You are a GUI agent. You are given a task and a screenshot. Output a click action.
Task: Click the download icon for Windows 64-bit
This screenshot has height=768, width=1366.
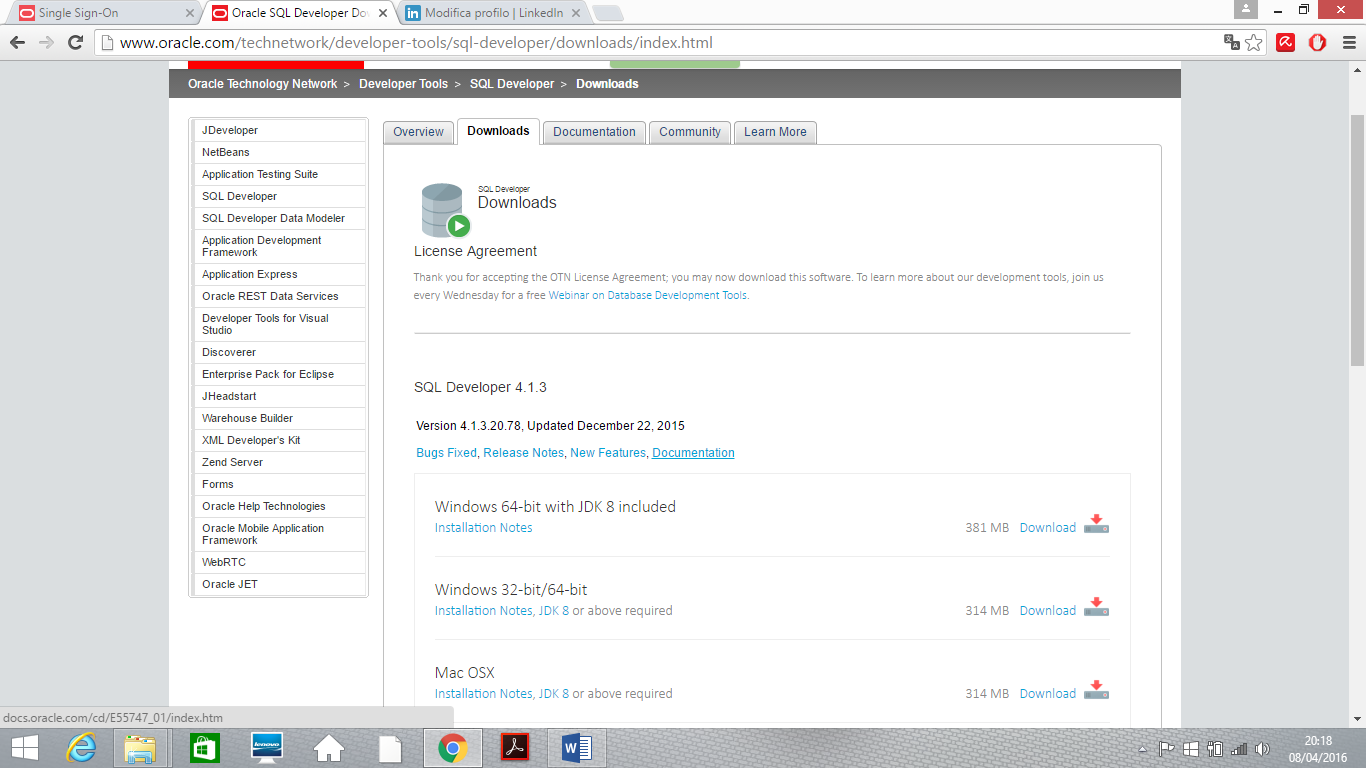pos(1097,524)
